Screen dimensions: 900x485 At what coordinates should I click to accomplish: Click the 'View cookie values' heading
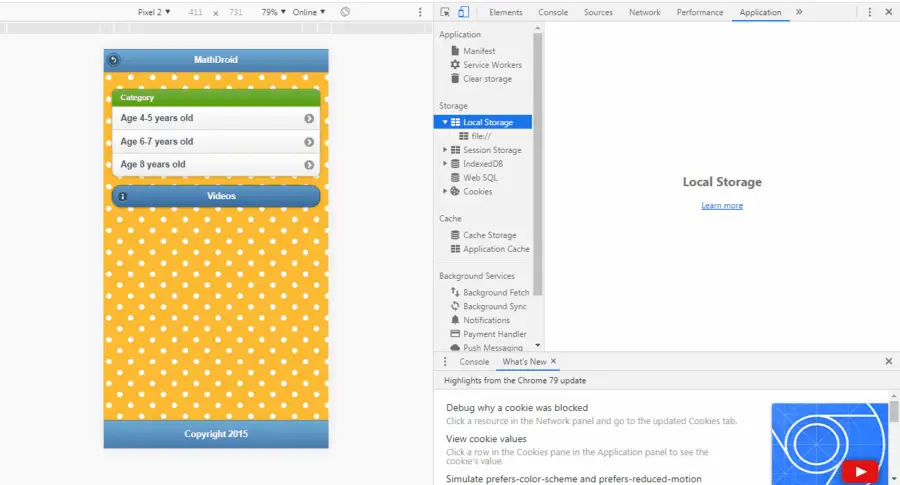(486, 439)
